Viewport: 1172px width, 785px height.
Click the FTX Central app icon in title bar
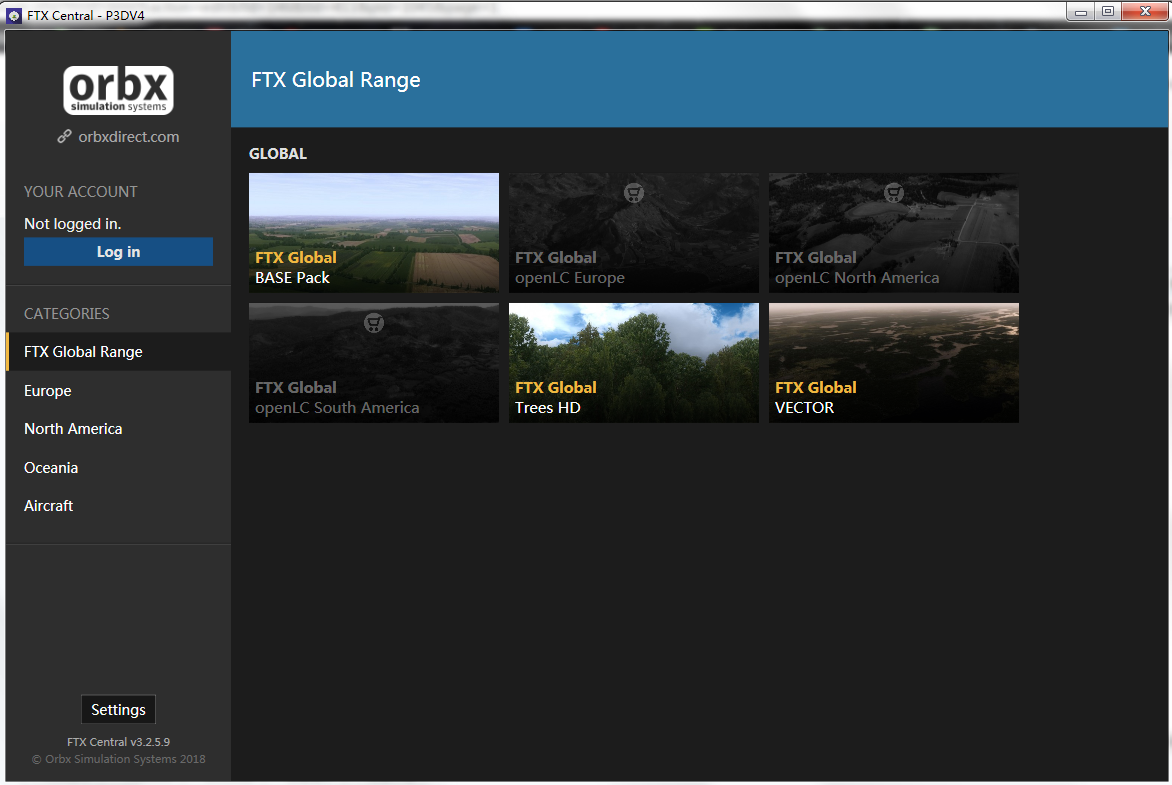pyautogui.click(x=14, y=15)
